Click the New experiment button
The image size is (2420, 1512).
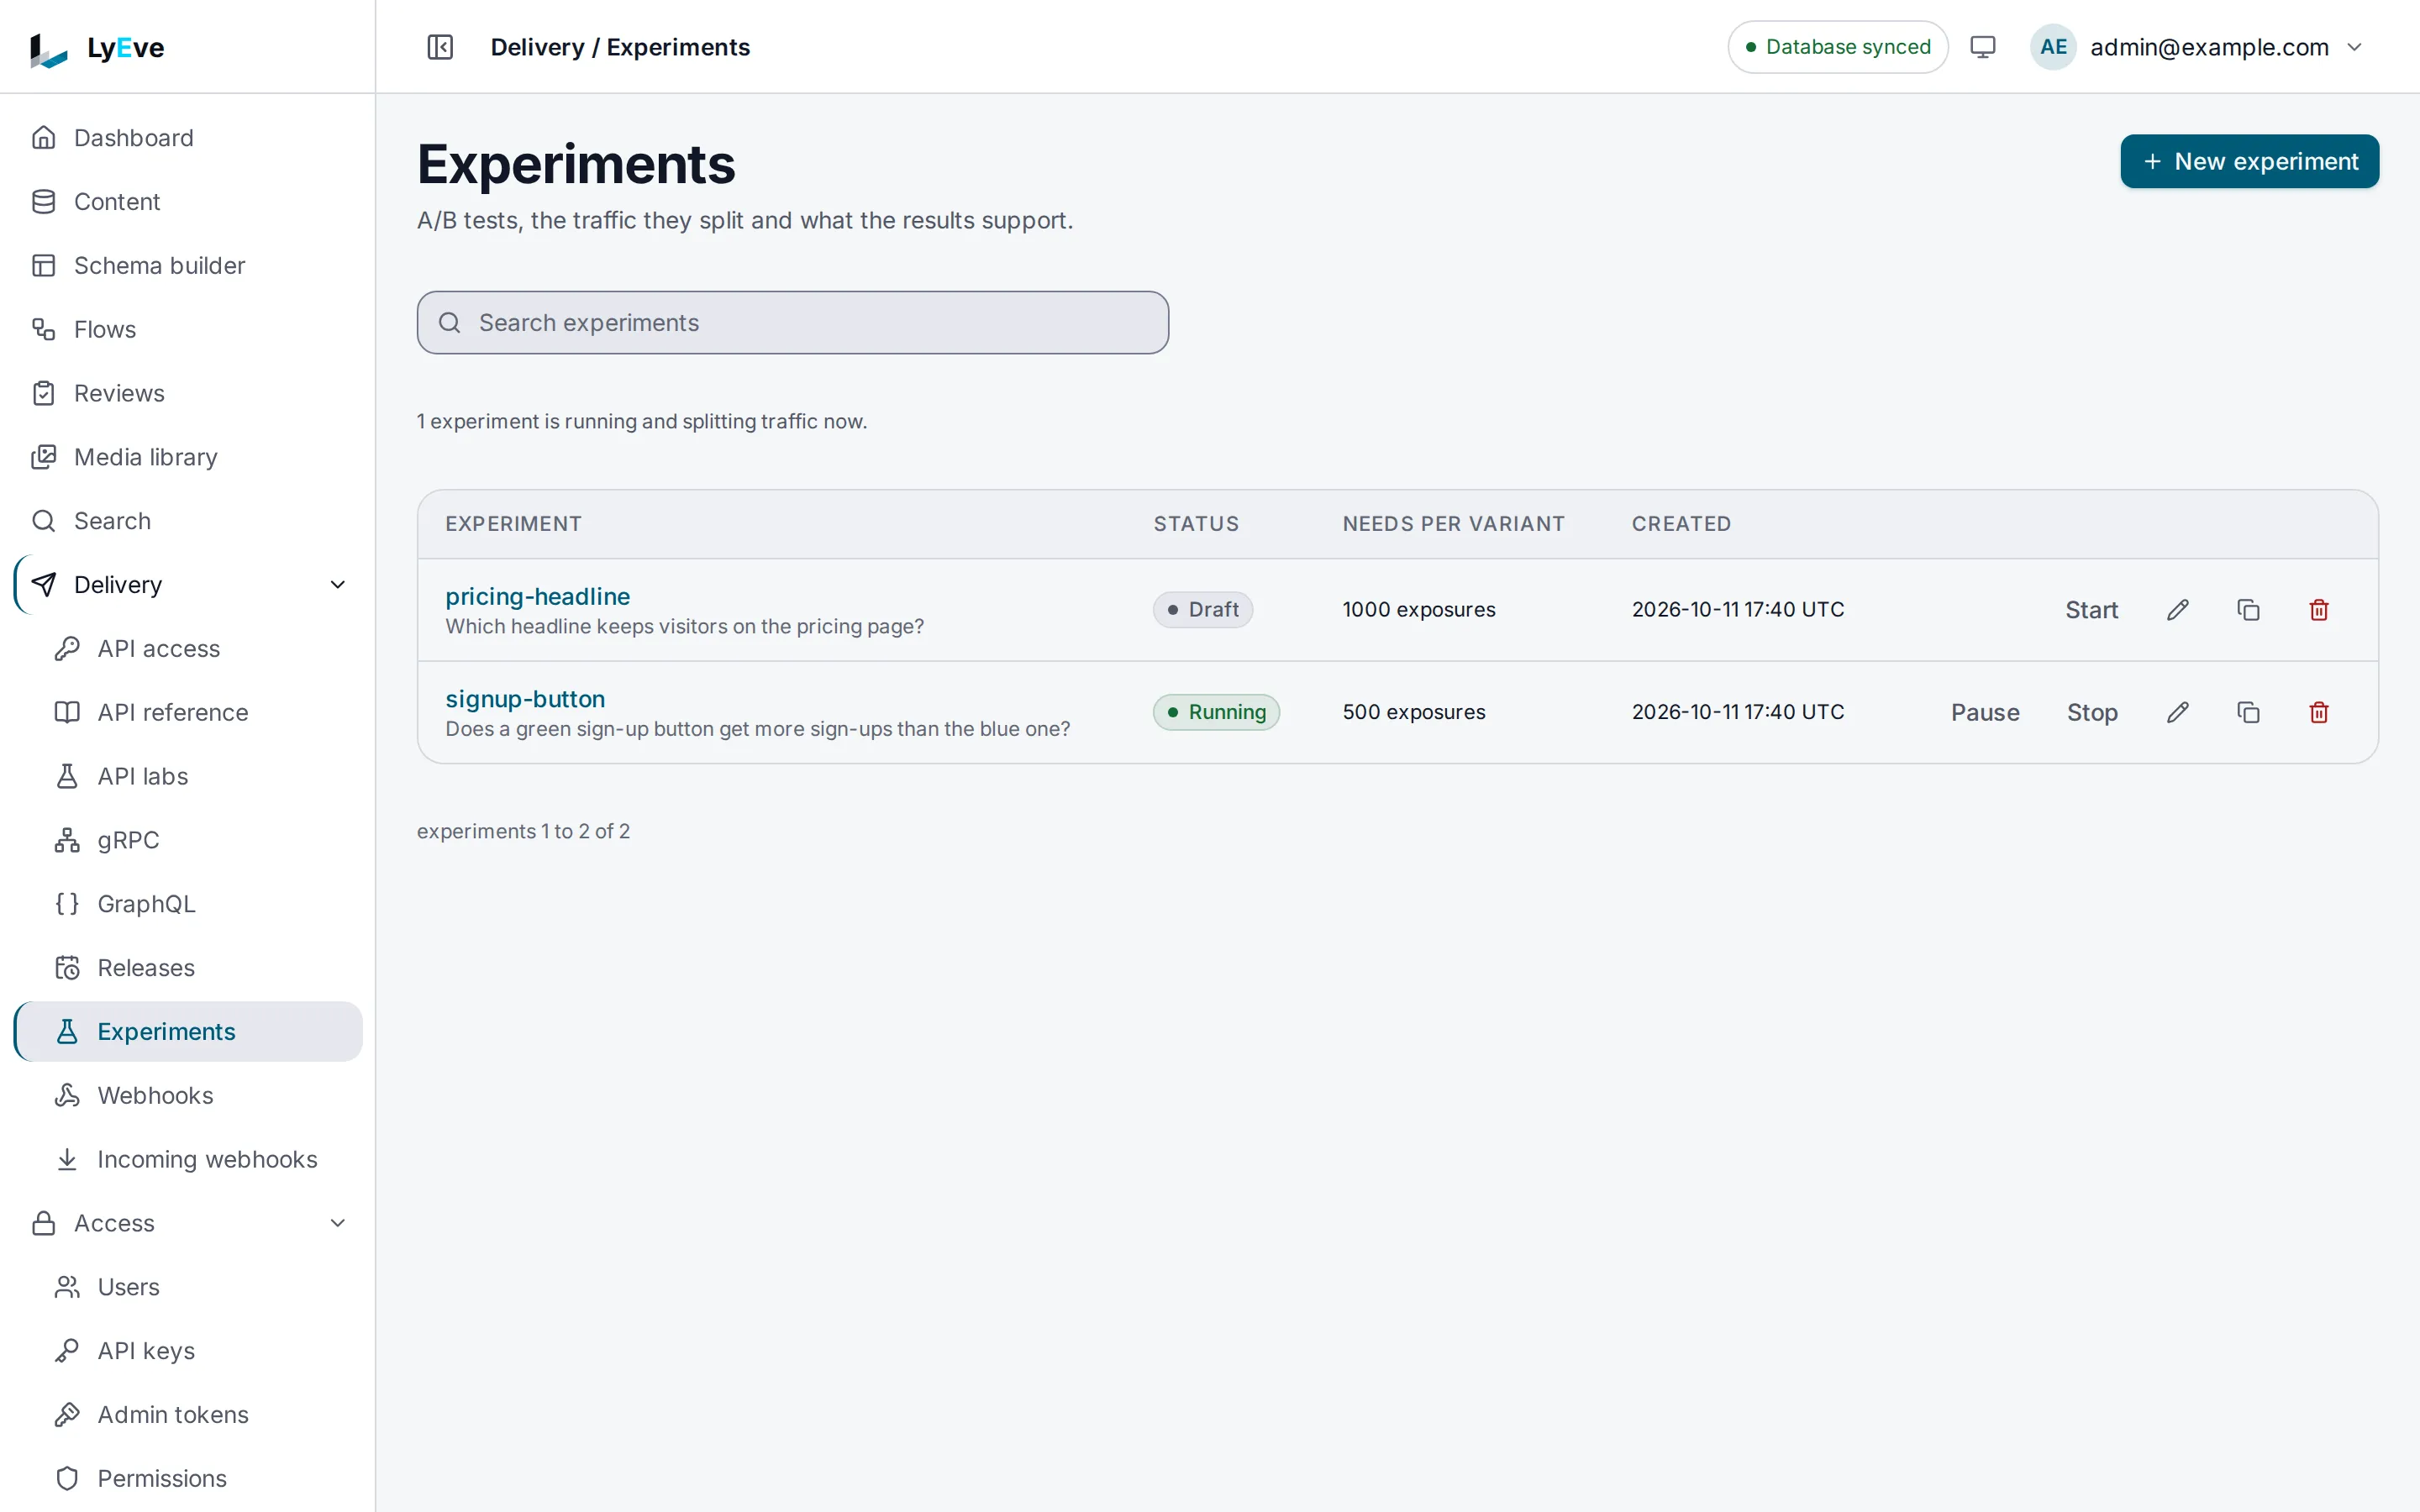2249,161
